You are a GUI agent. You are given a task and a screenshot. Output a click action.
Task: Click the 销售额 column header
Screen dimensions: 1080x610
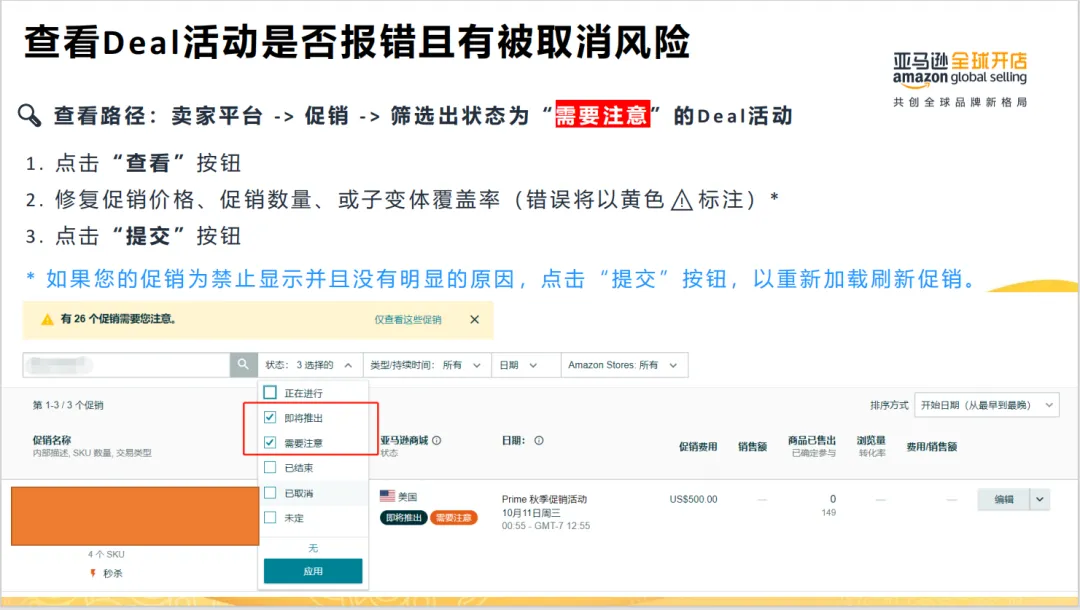[752, 446]
